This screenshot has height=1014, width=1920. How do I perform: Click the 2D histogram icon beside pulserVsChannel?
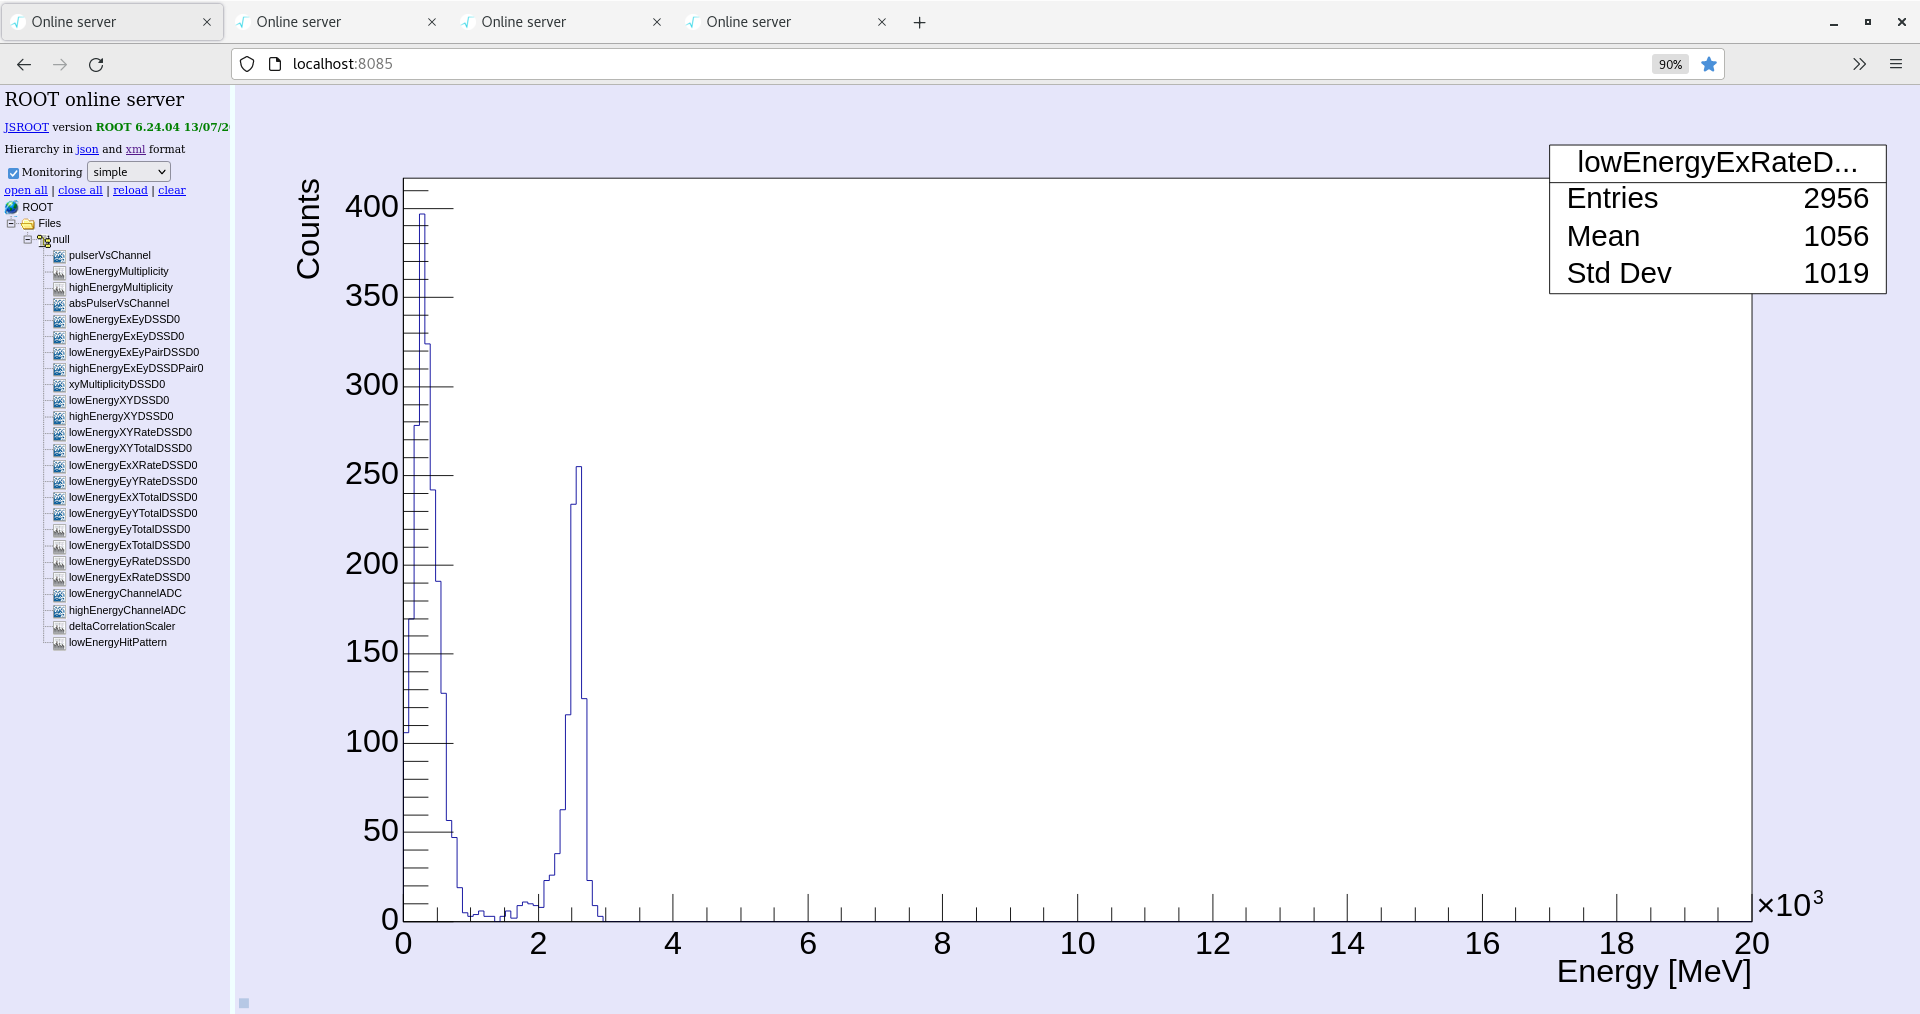(59, 256)
